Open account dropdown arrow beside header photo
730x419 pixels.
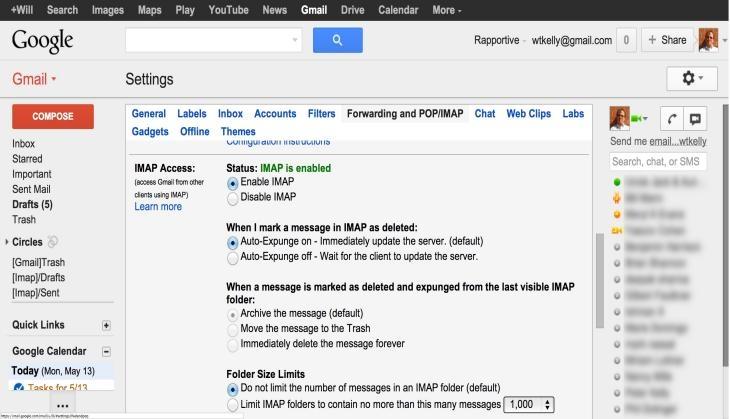(x=724, y=41)
